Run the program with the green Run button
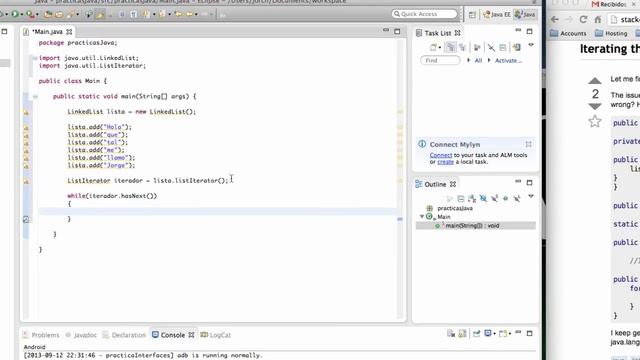640x360 pixels. [15, 14]
